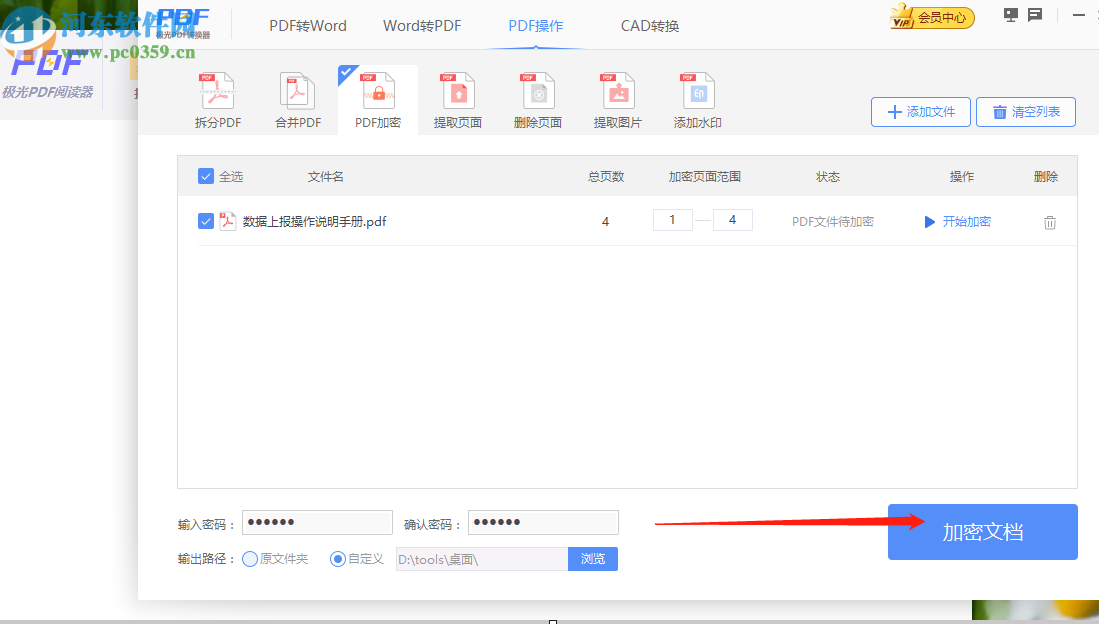This screenshot has width=1099, height=624.
Task: Open the CAD转换 tab
Action: point(648,26)
